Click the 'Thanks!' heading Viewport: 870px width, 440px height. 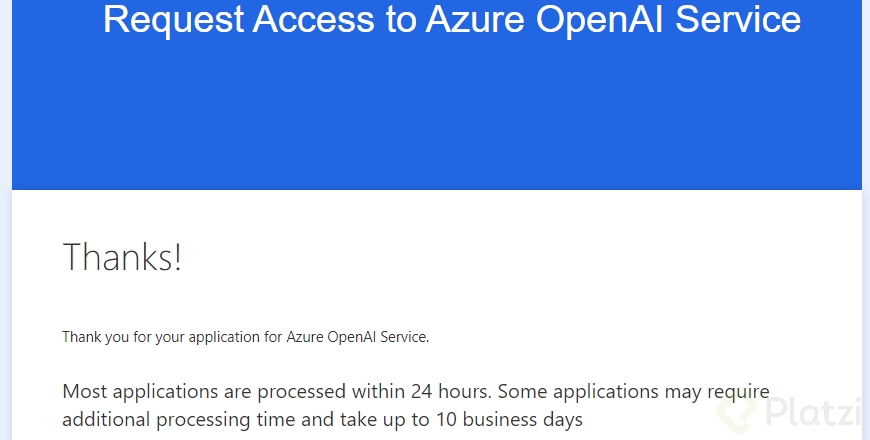pyautogui.click(x=122, y=257)
